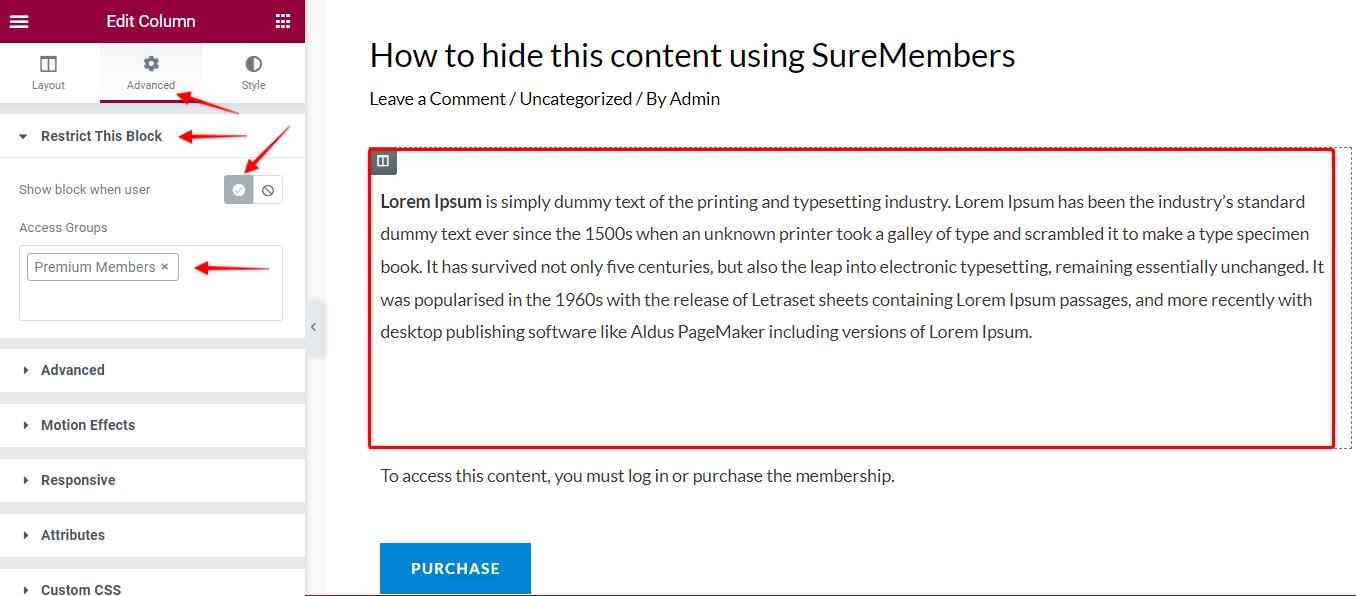
Task: Open the Leave a Comment link
Action: click(x=436, y=99)
